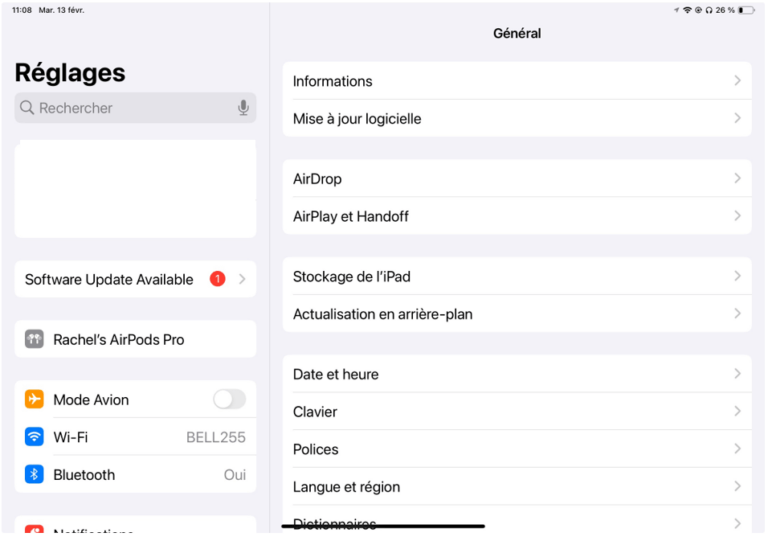Open Date et heure settings
Viewport: 768px width, 545px height.
tap(517, 374)
